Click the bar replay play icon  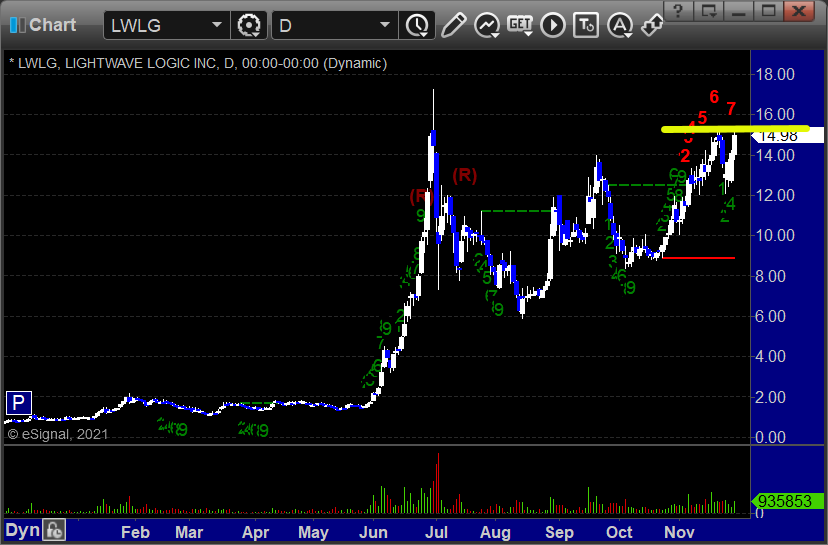pyautogui.click(x=553, y=25)
